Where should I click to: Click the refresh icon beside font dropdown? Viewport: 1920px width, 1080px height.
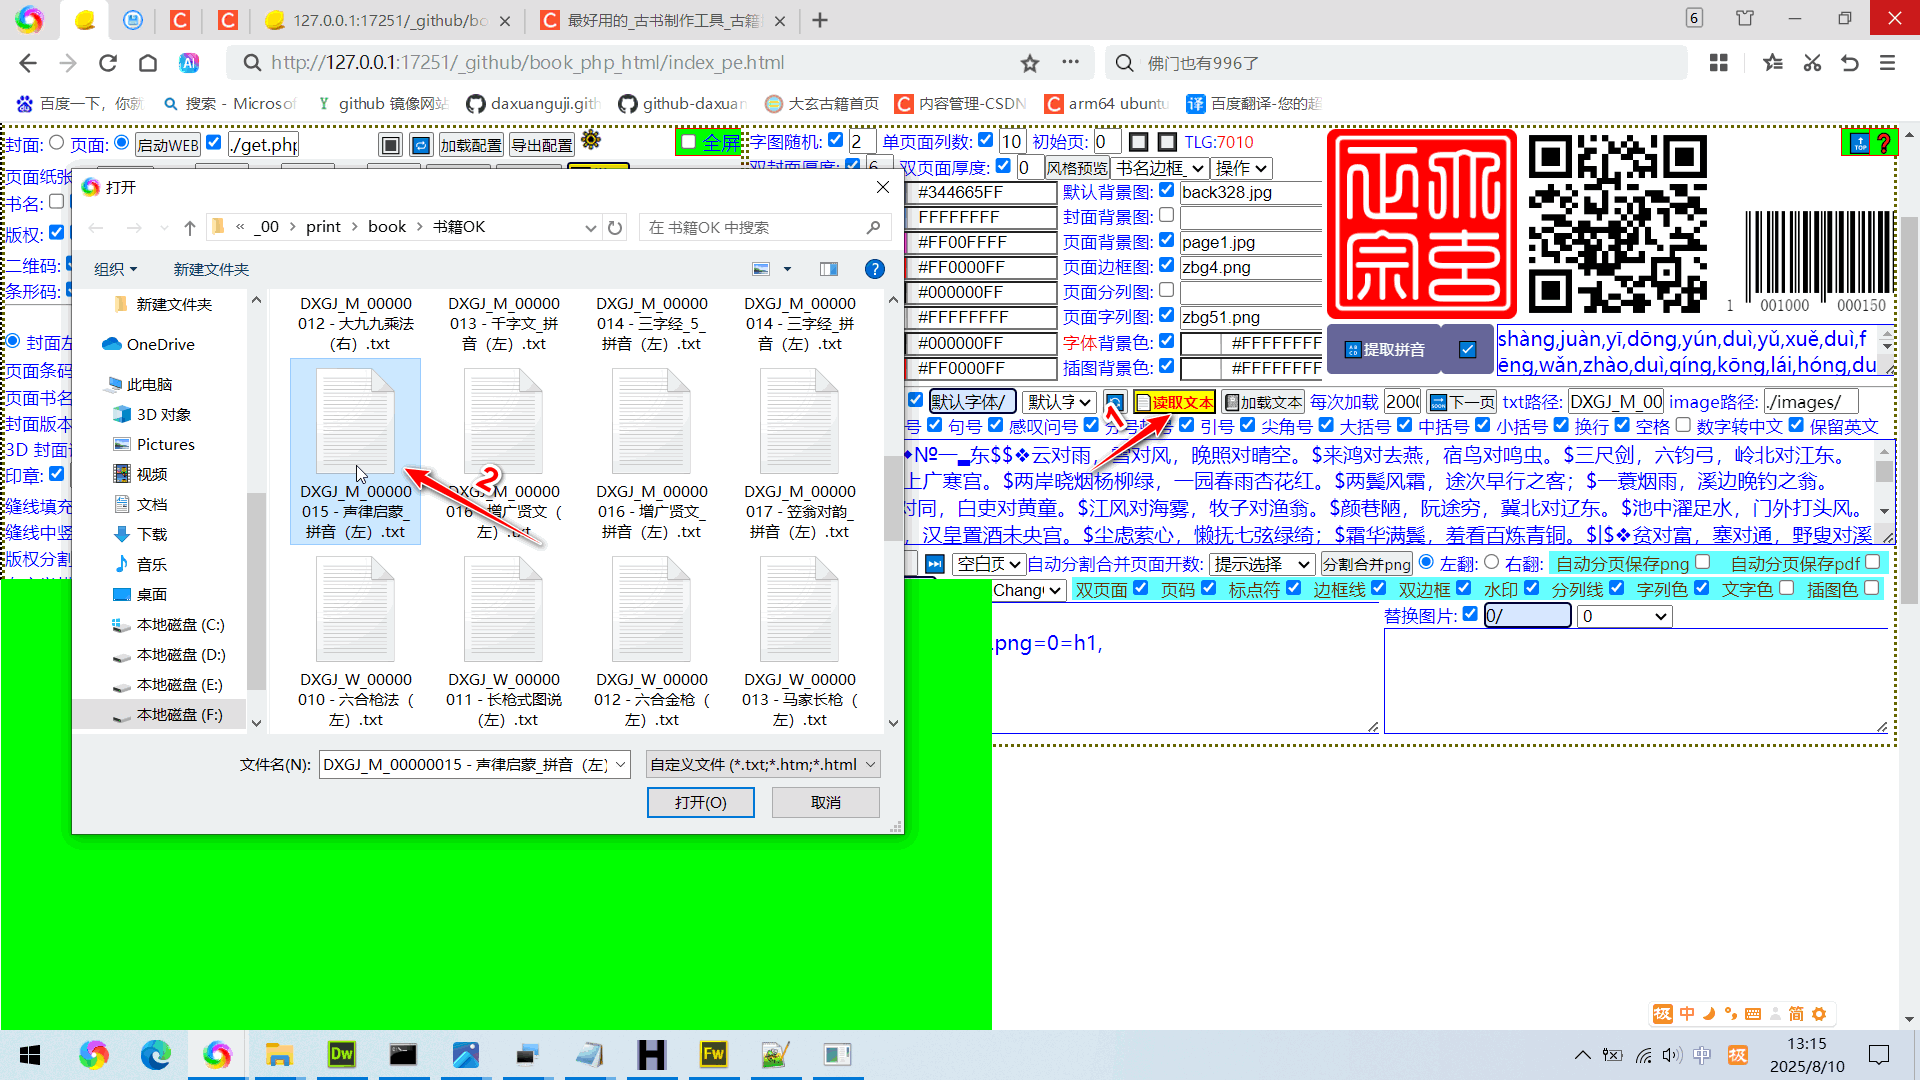1114,402
